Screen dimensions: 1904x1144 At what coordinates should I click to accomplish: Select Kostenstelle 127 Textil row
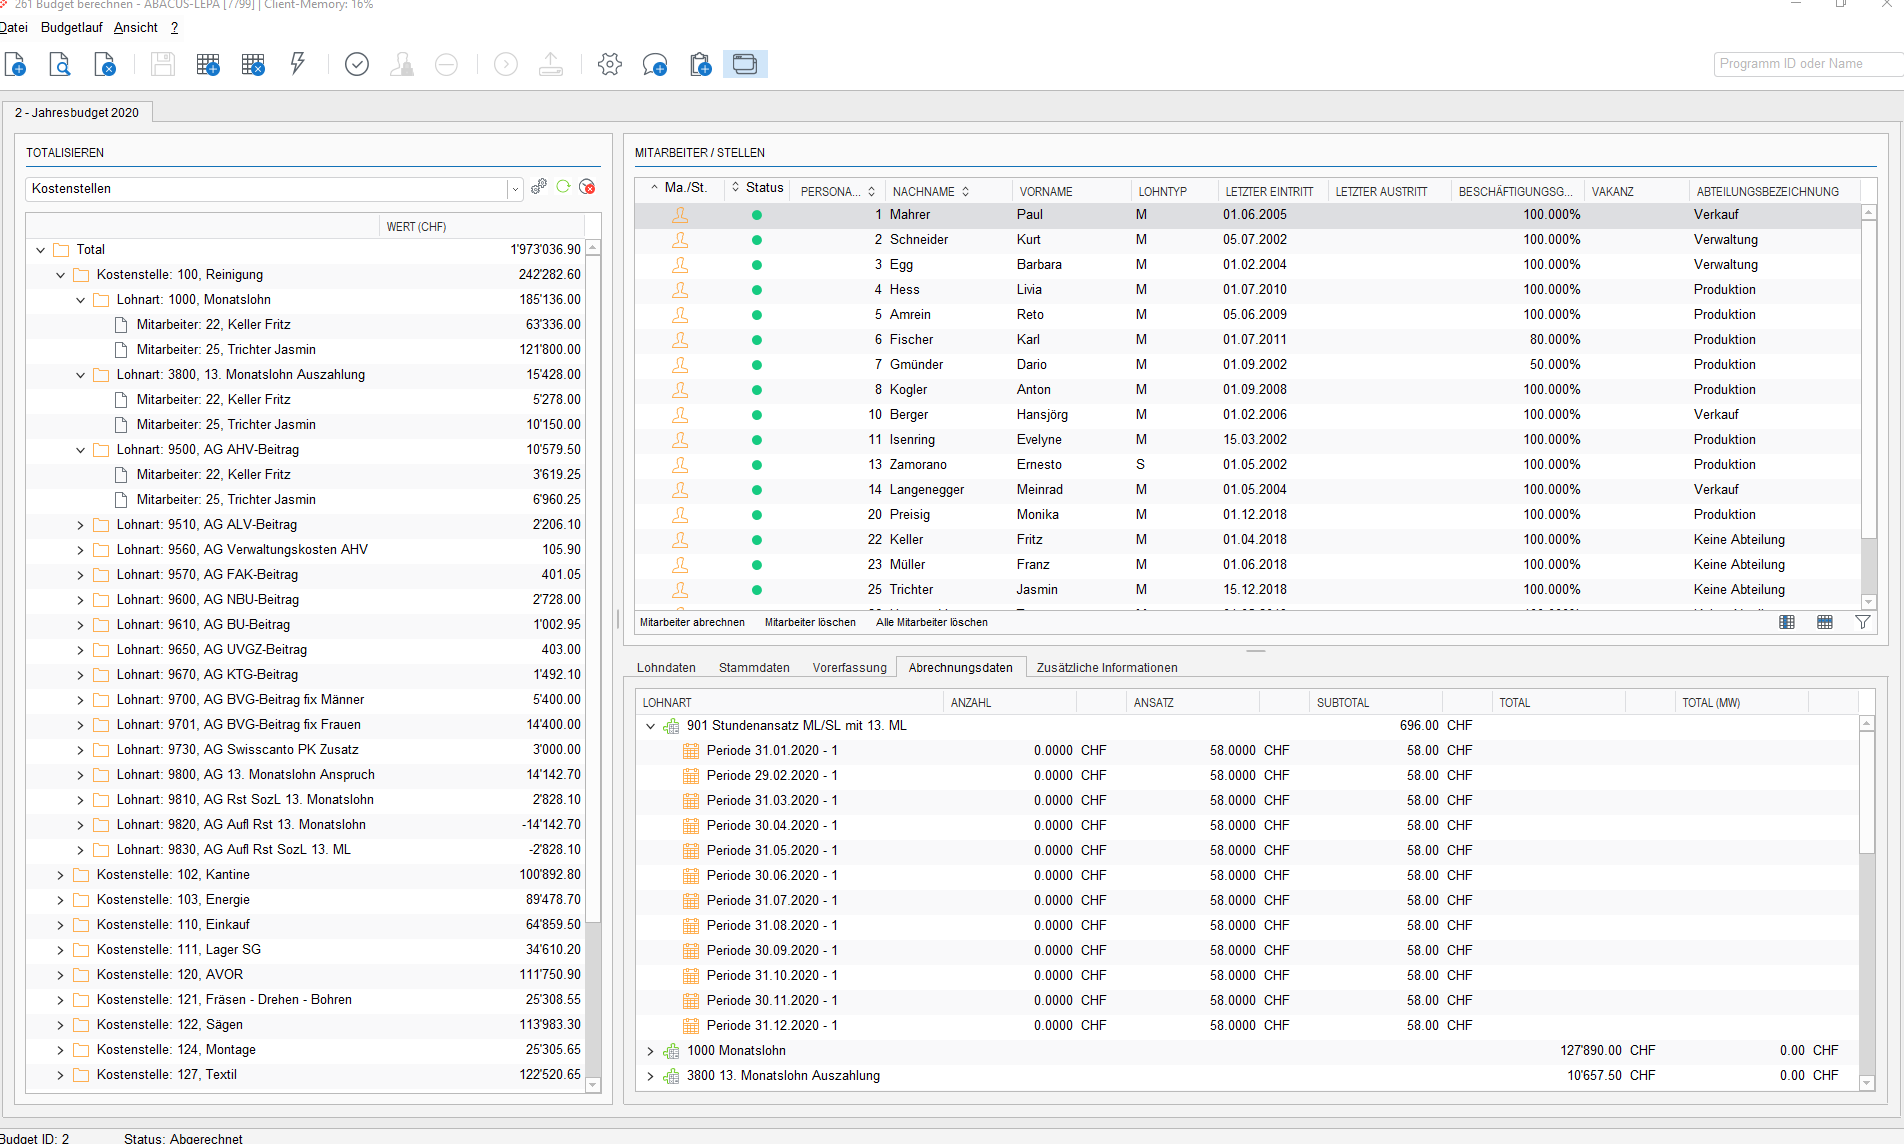(x=305, y=1075)
